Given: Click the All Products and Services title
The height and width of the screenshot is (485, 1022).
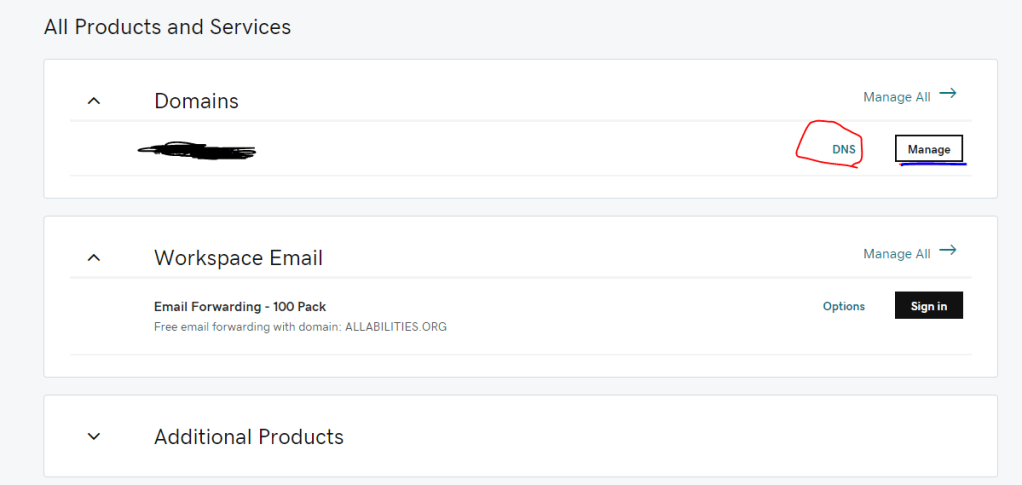Looking at the screenshot, I should coord(167,27).
